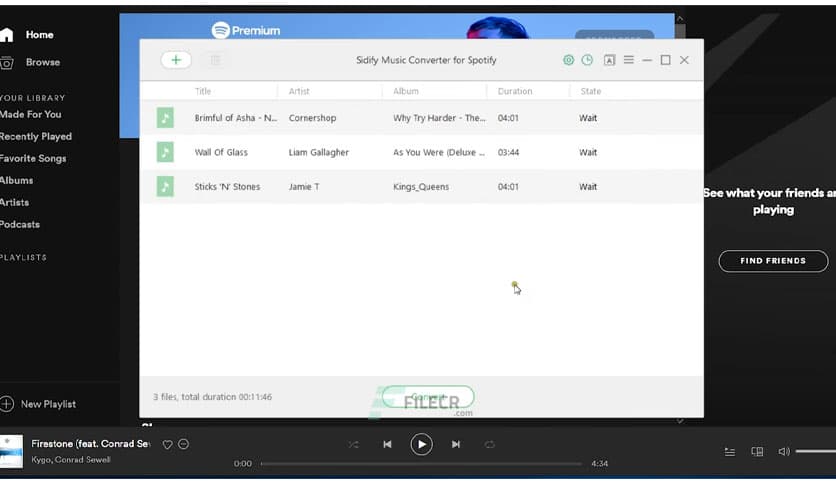
Task: Select the Brimful of Asha title cell
Action: [236, 118]
